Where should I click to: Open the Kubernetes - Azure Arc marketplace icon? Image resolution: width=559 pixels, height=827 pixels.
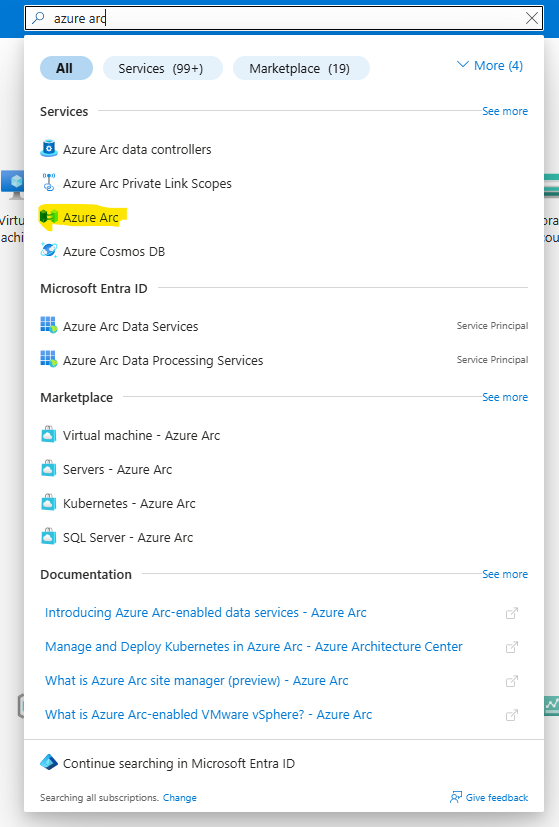(49, 503)
